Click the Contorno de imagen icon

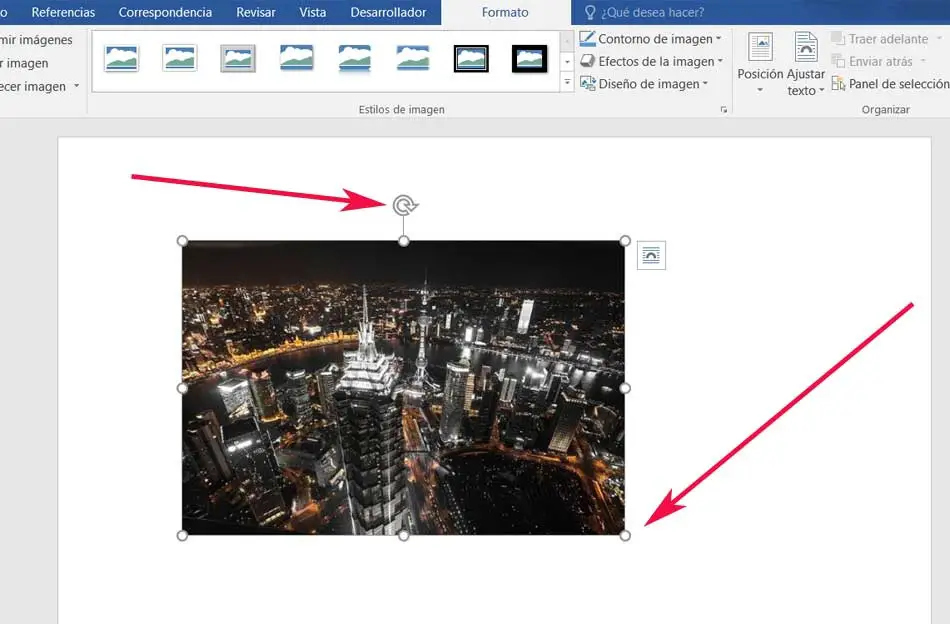click(587, 39)
